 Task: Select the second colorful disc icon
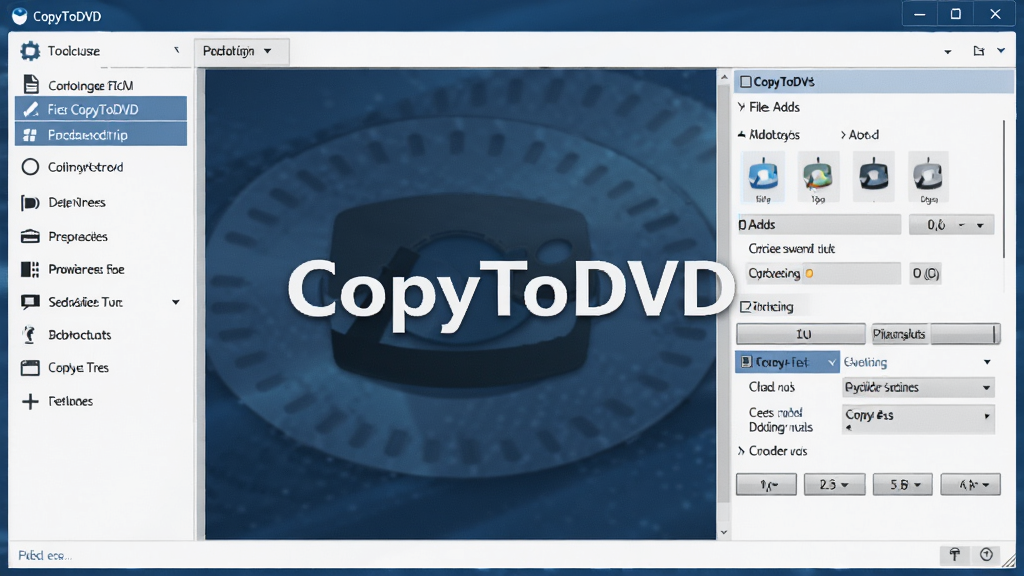(818, 177)
